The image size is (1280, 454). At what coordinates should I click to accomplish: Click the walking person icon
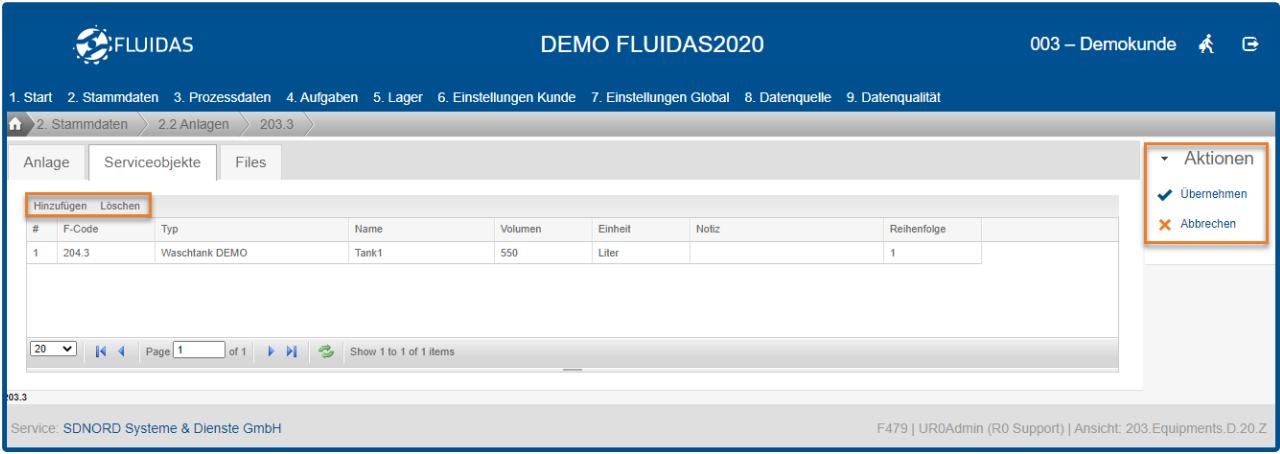1207,44
